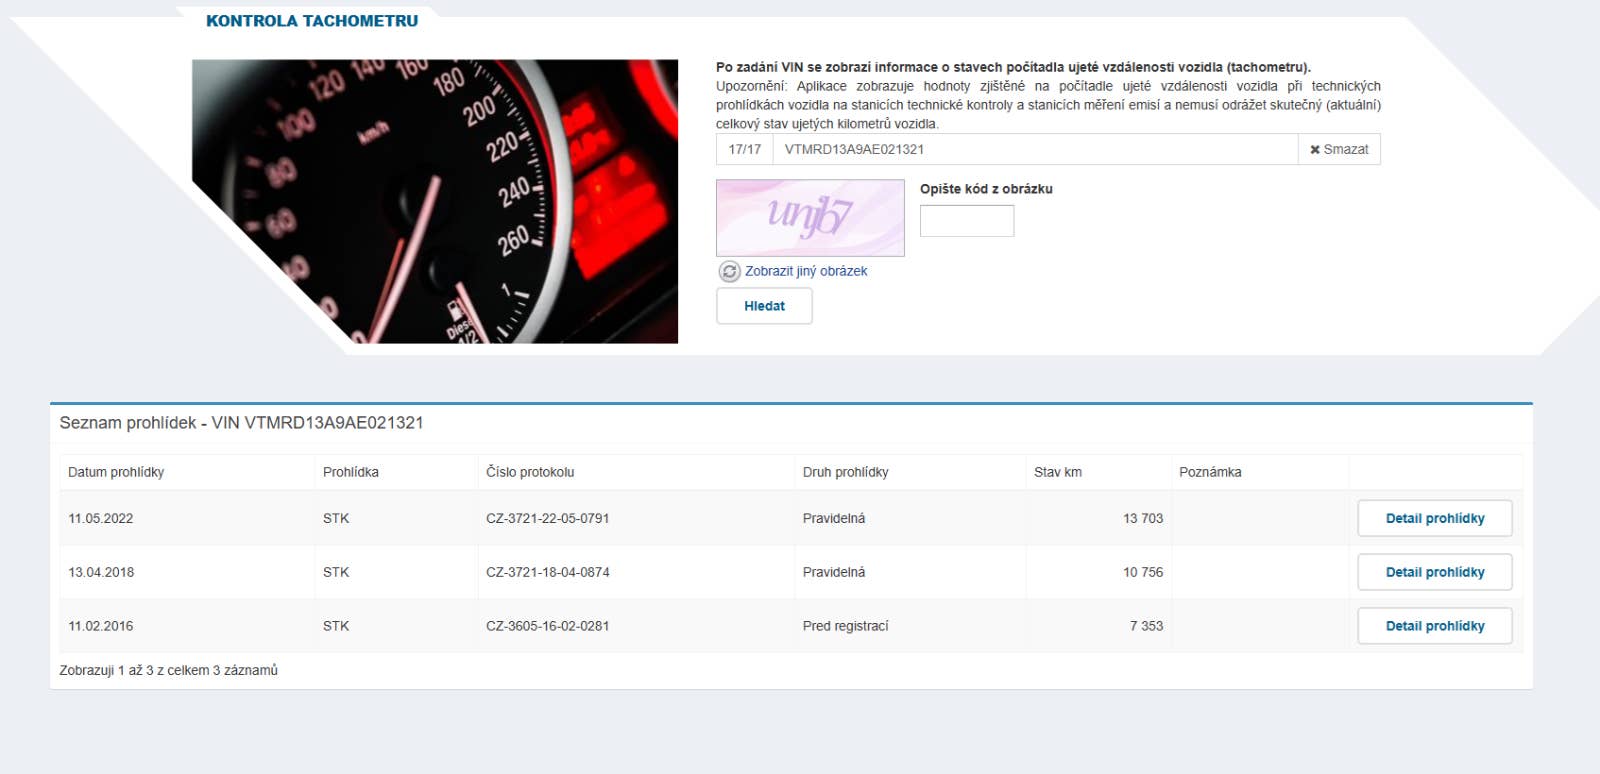
Task: Click the captcha code text box
Action: [x=966, y=221]
